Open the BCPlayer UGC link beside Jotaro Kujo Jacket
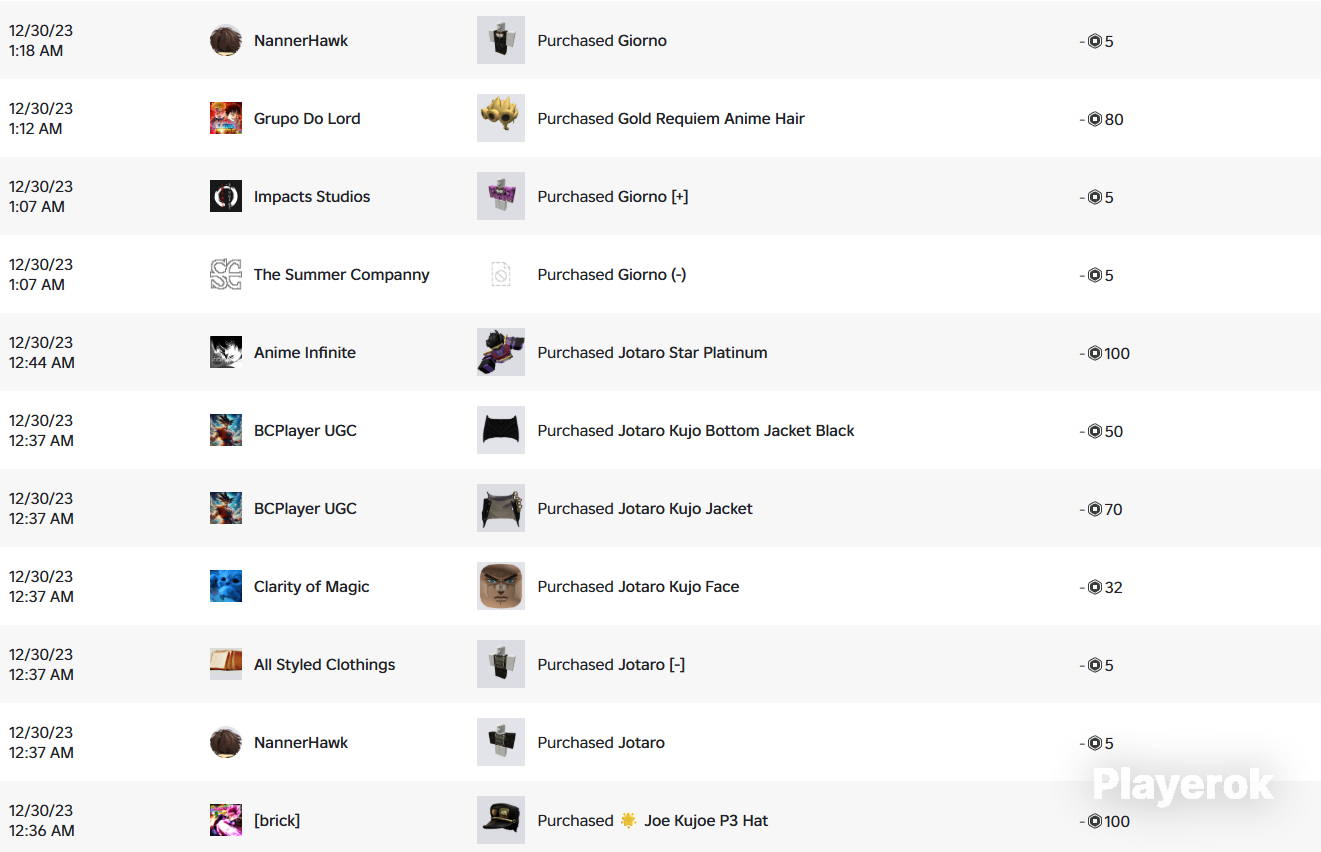The width and height of the screenshot is (1321, 852). [305, 509]
